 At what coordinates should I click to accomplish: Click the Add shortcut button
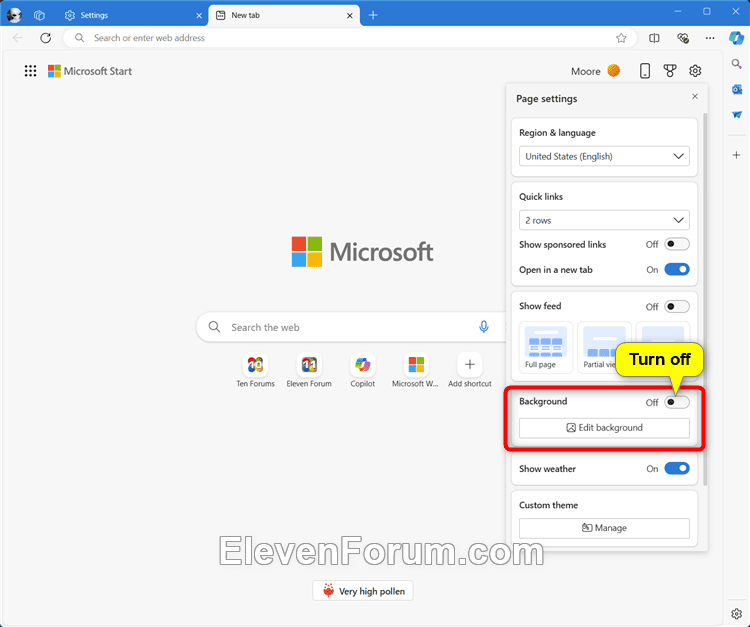click(x=470, y=371)
